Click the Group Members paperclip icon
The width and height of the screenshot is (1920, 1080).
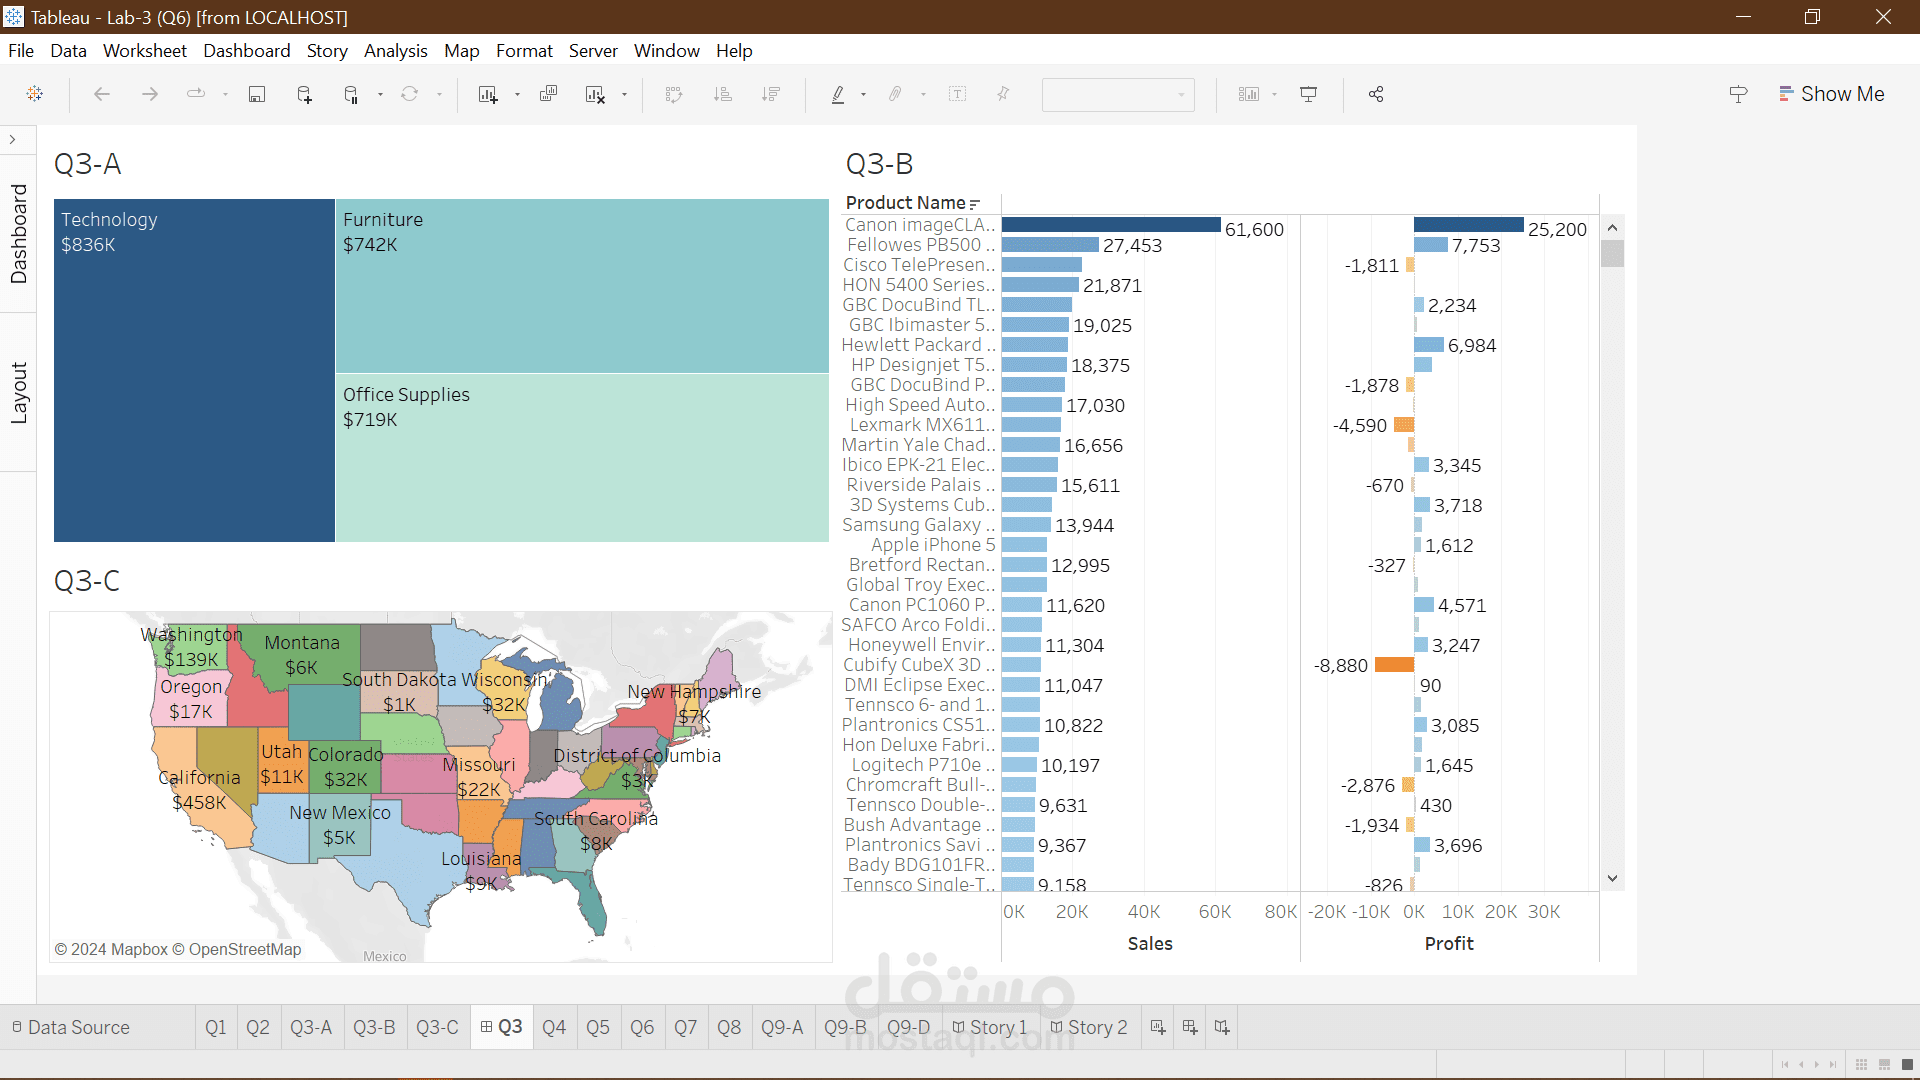tap(895, 94)
